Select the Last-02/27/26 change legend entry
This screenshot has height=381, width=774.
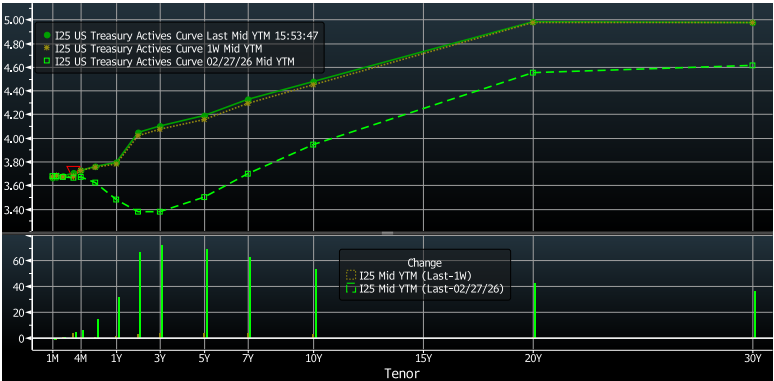(x=425, y=289)
